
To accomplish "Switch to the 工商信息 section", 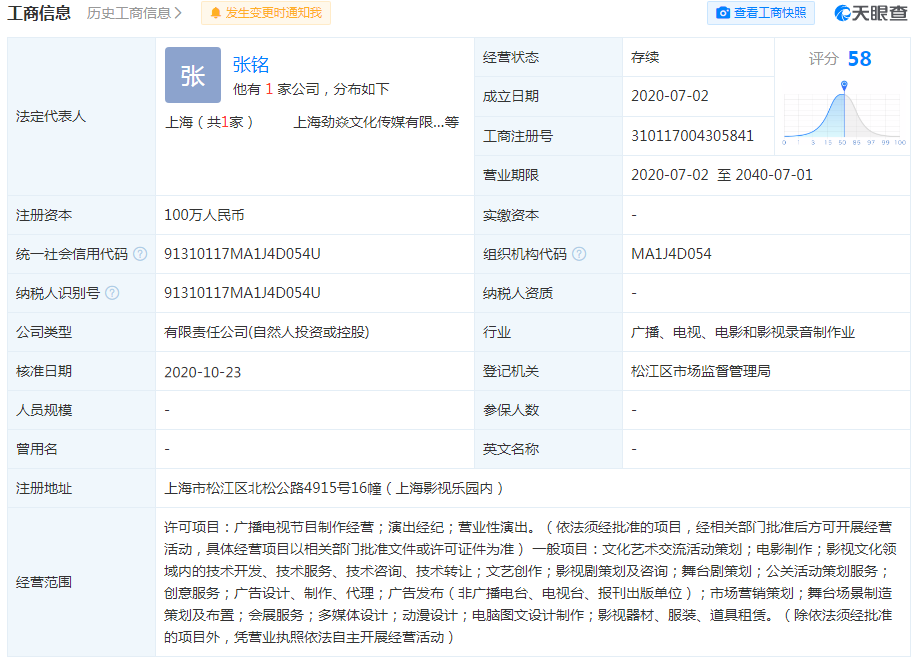I will pyautogui.click(x=35, y=14).
